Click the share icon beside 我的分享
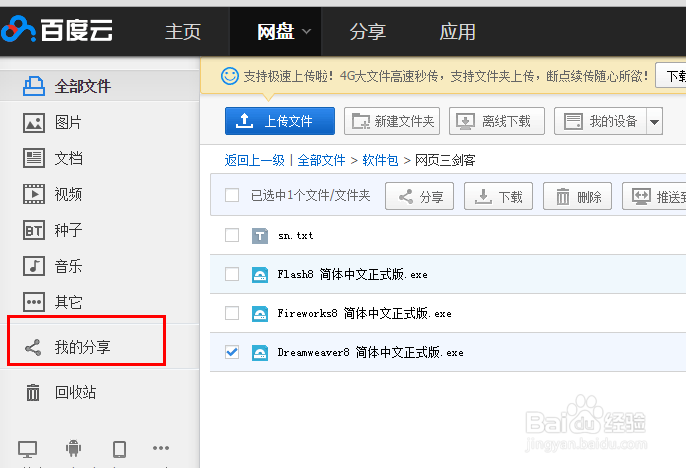The height and width of the screenshot is (468, 686). point(33,347)
